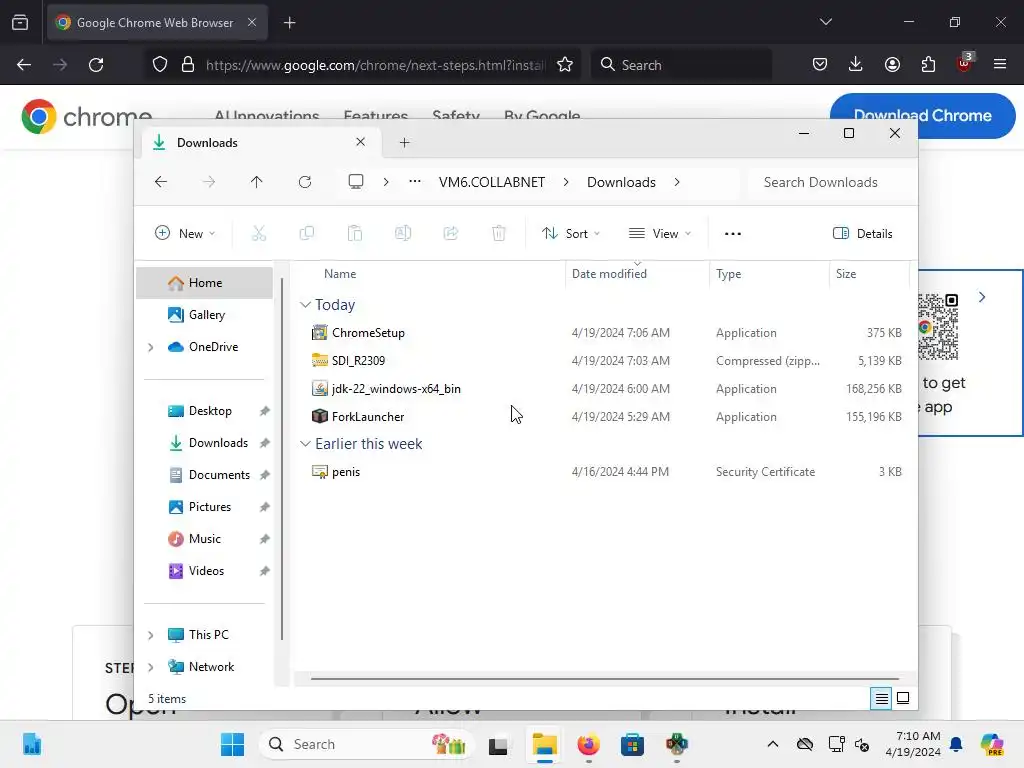The width and height of the screenshot is (1024, 768).
Task: Reload the page in the browser
Action: [96, 65]
